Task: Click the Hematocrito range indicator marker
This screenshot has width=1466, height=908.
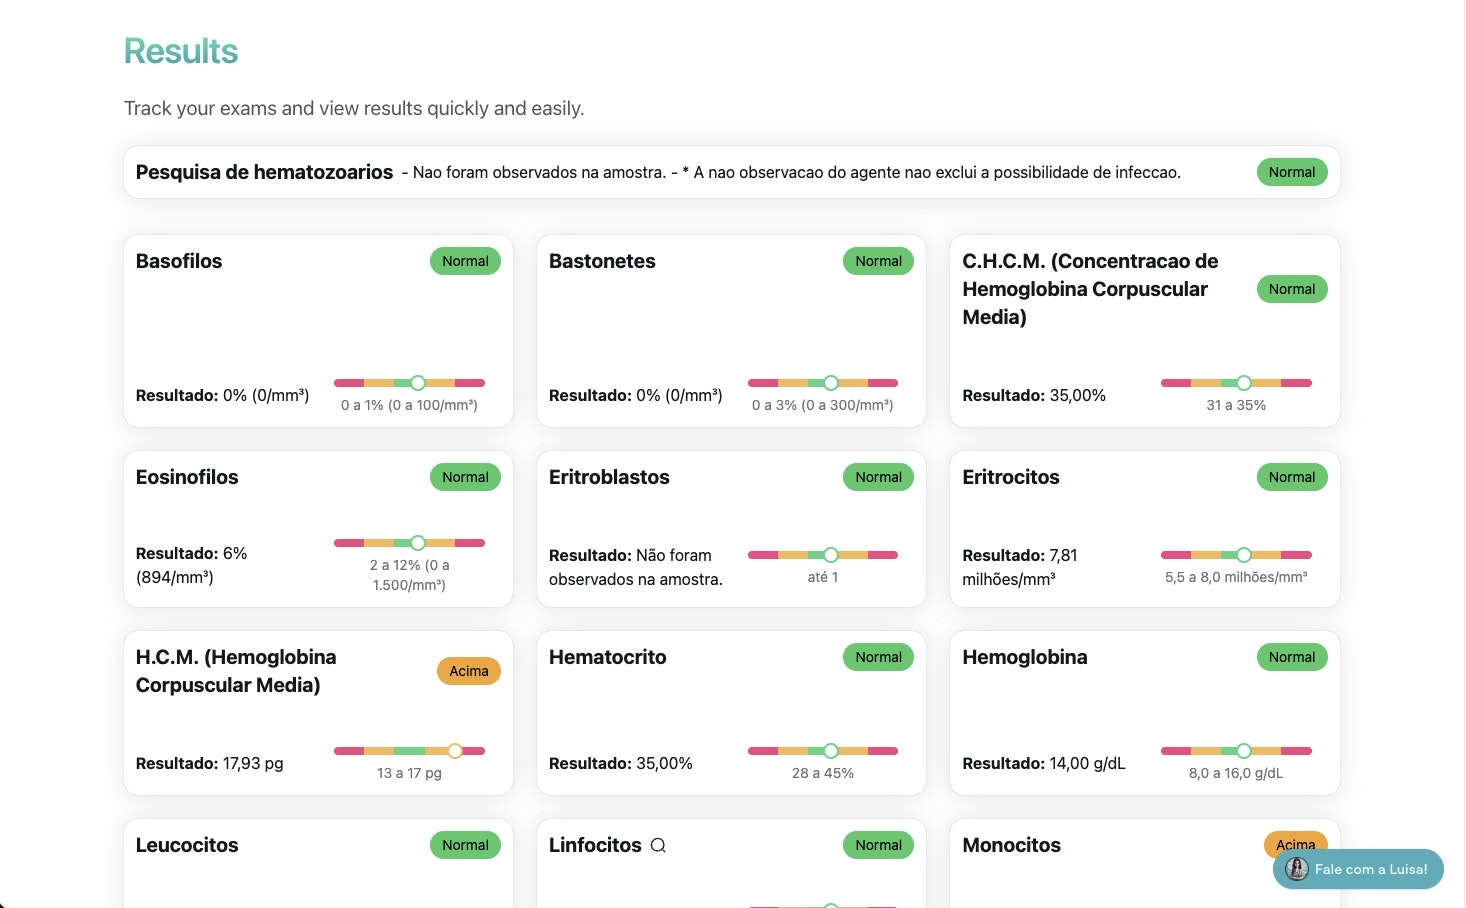Action: pos(831,751)
